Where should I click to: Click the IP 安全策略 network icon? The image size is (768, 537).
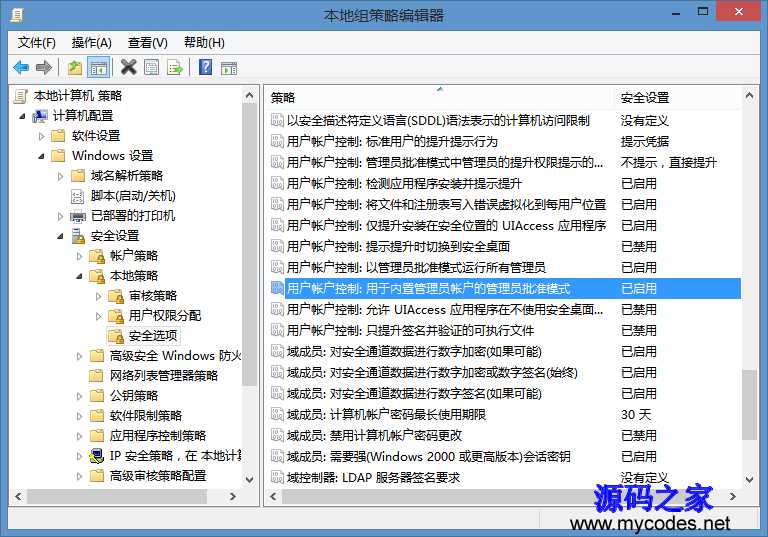[97, 456]
